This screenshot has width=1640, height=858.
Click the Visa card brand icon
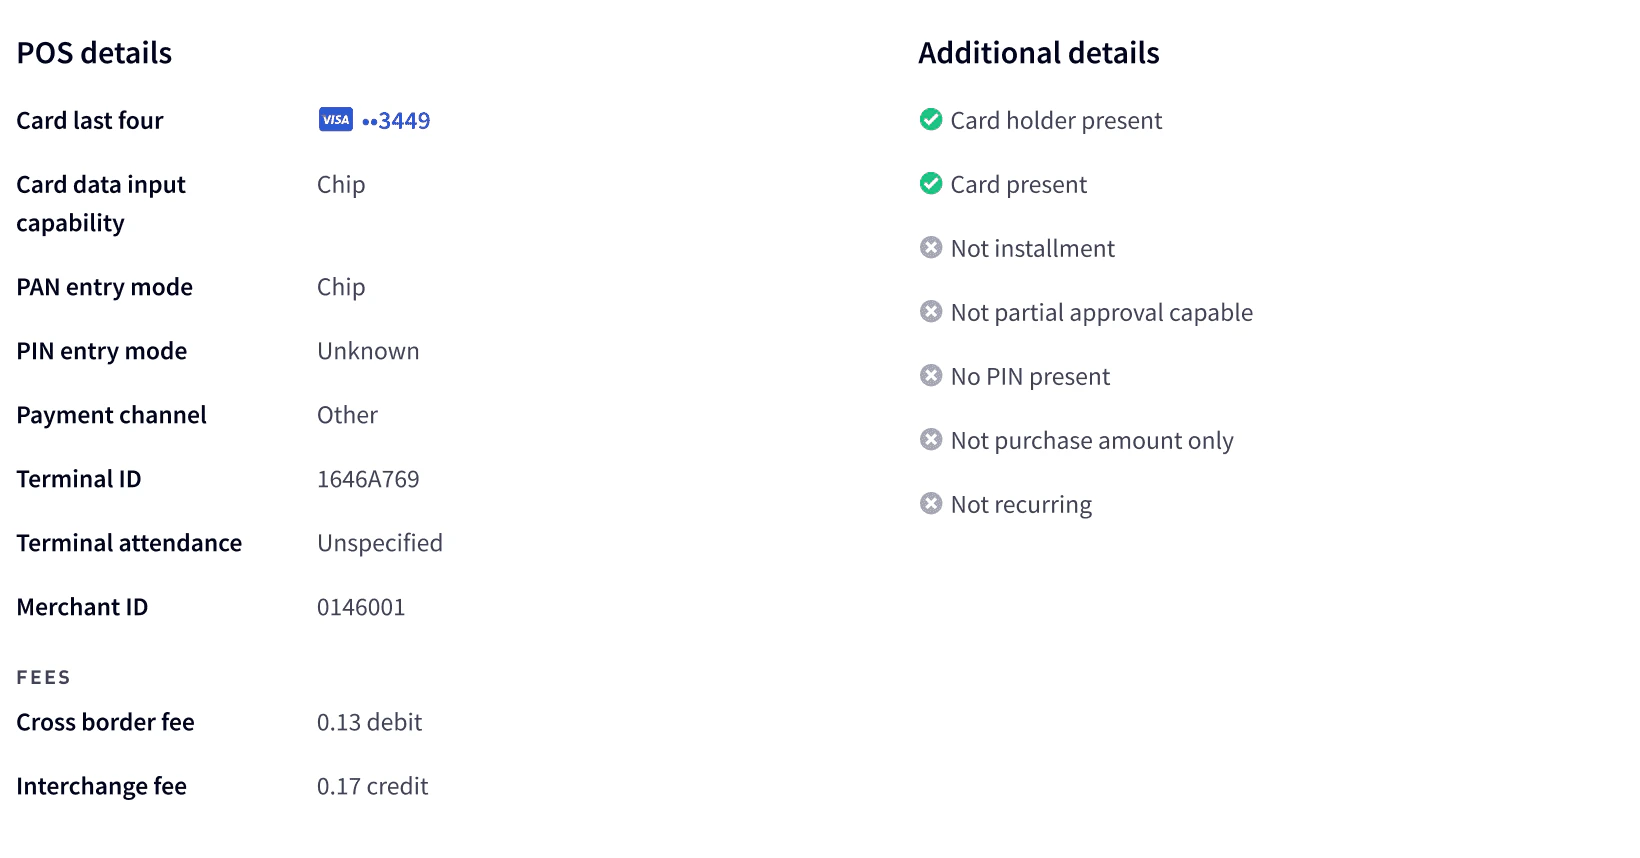click(335, 120)
